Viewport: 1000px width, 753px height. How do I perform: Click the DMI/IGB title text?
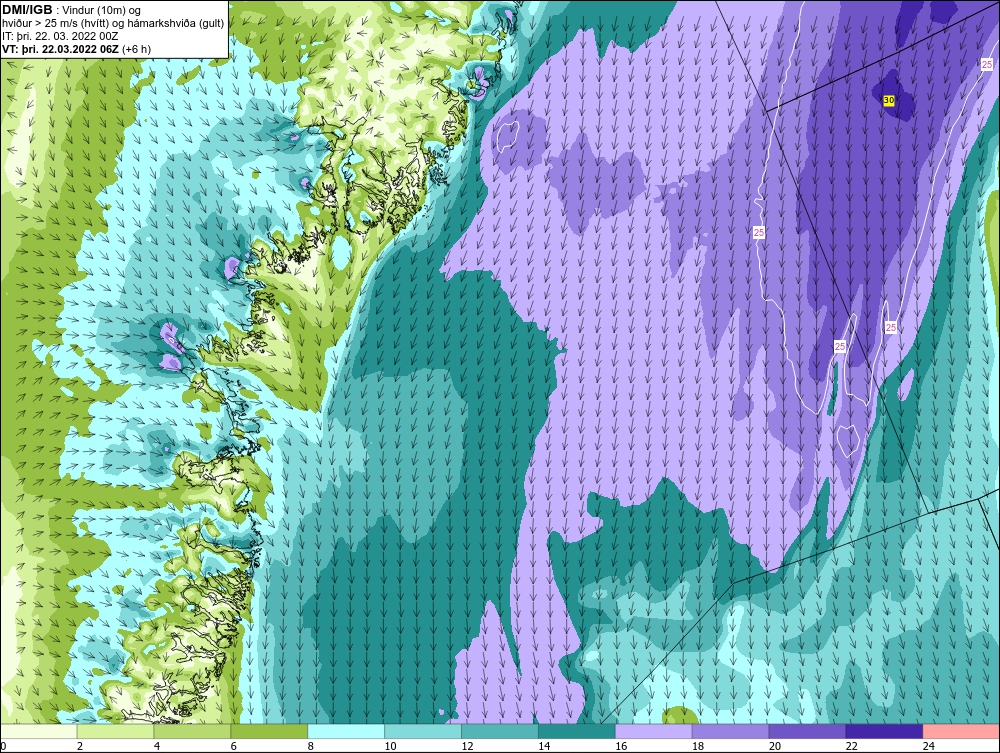click(x=27, y=10)
